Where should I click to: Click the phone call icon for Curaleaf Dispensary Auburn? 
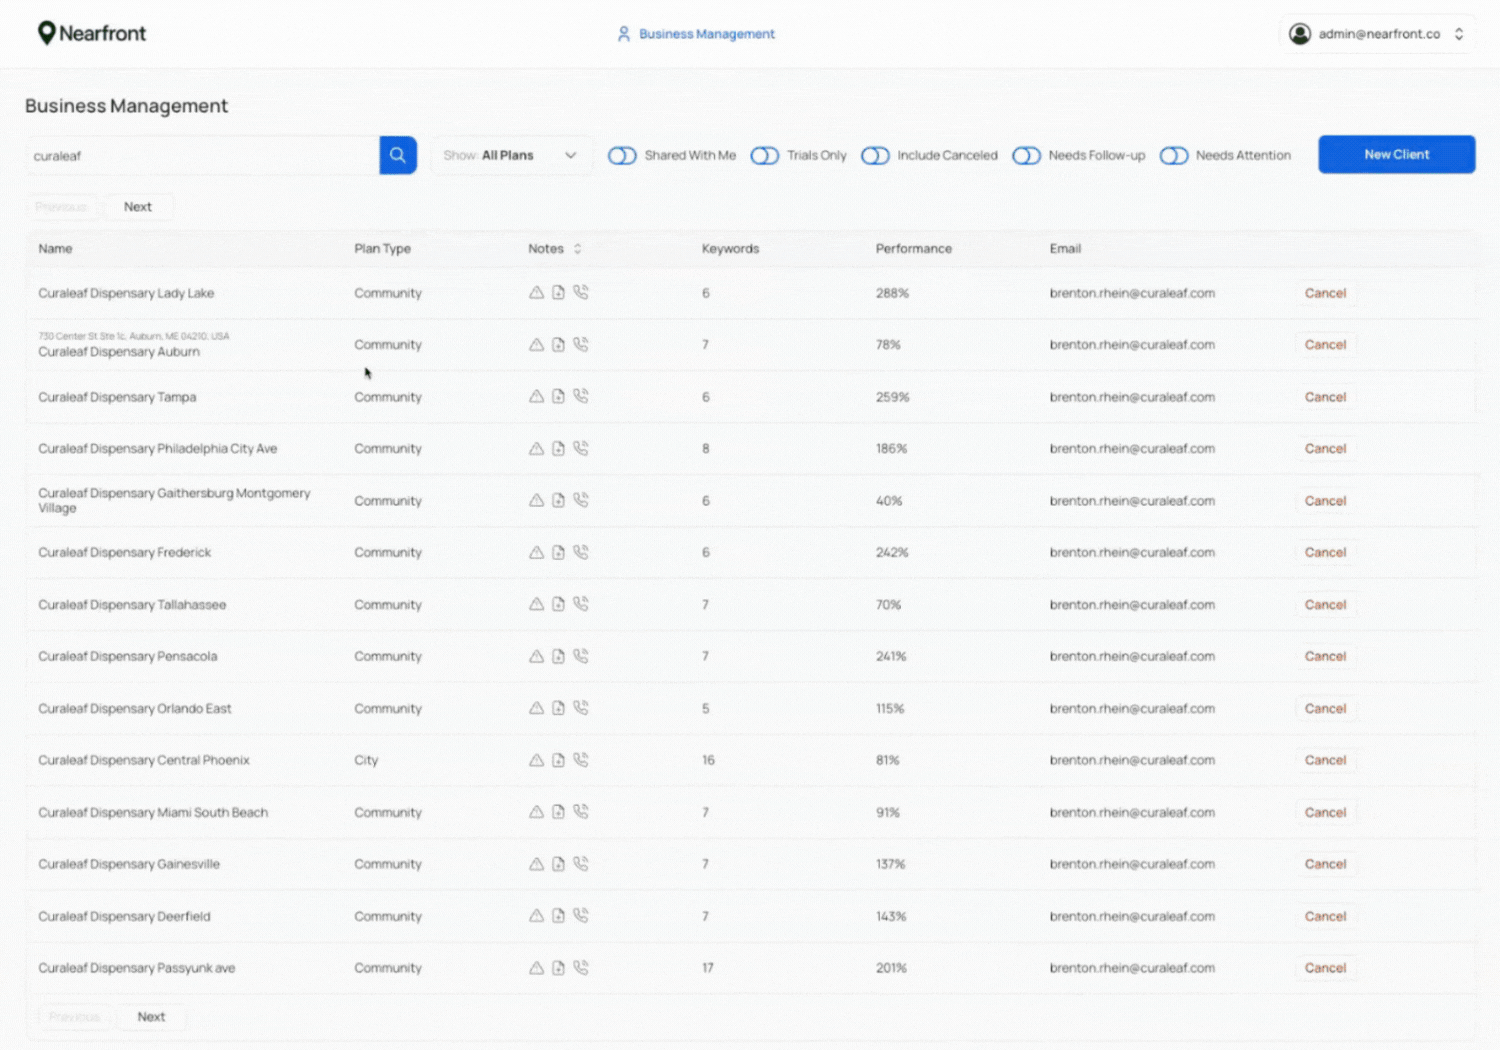tap(580, 344)
